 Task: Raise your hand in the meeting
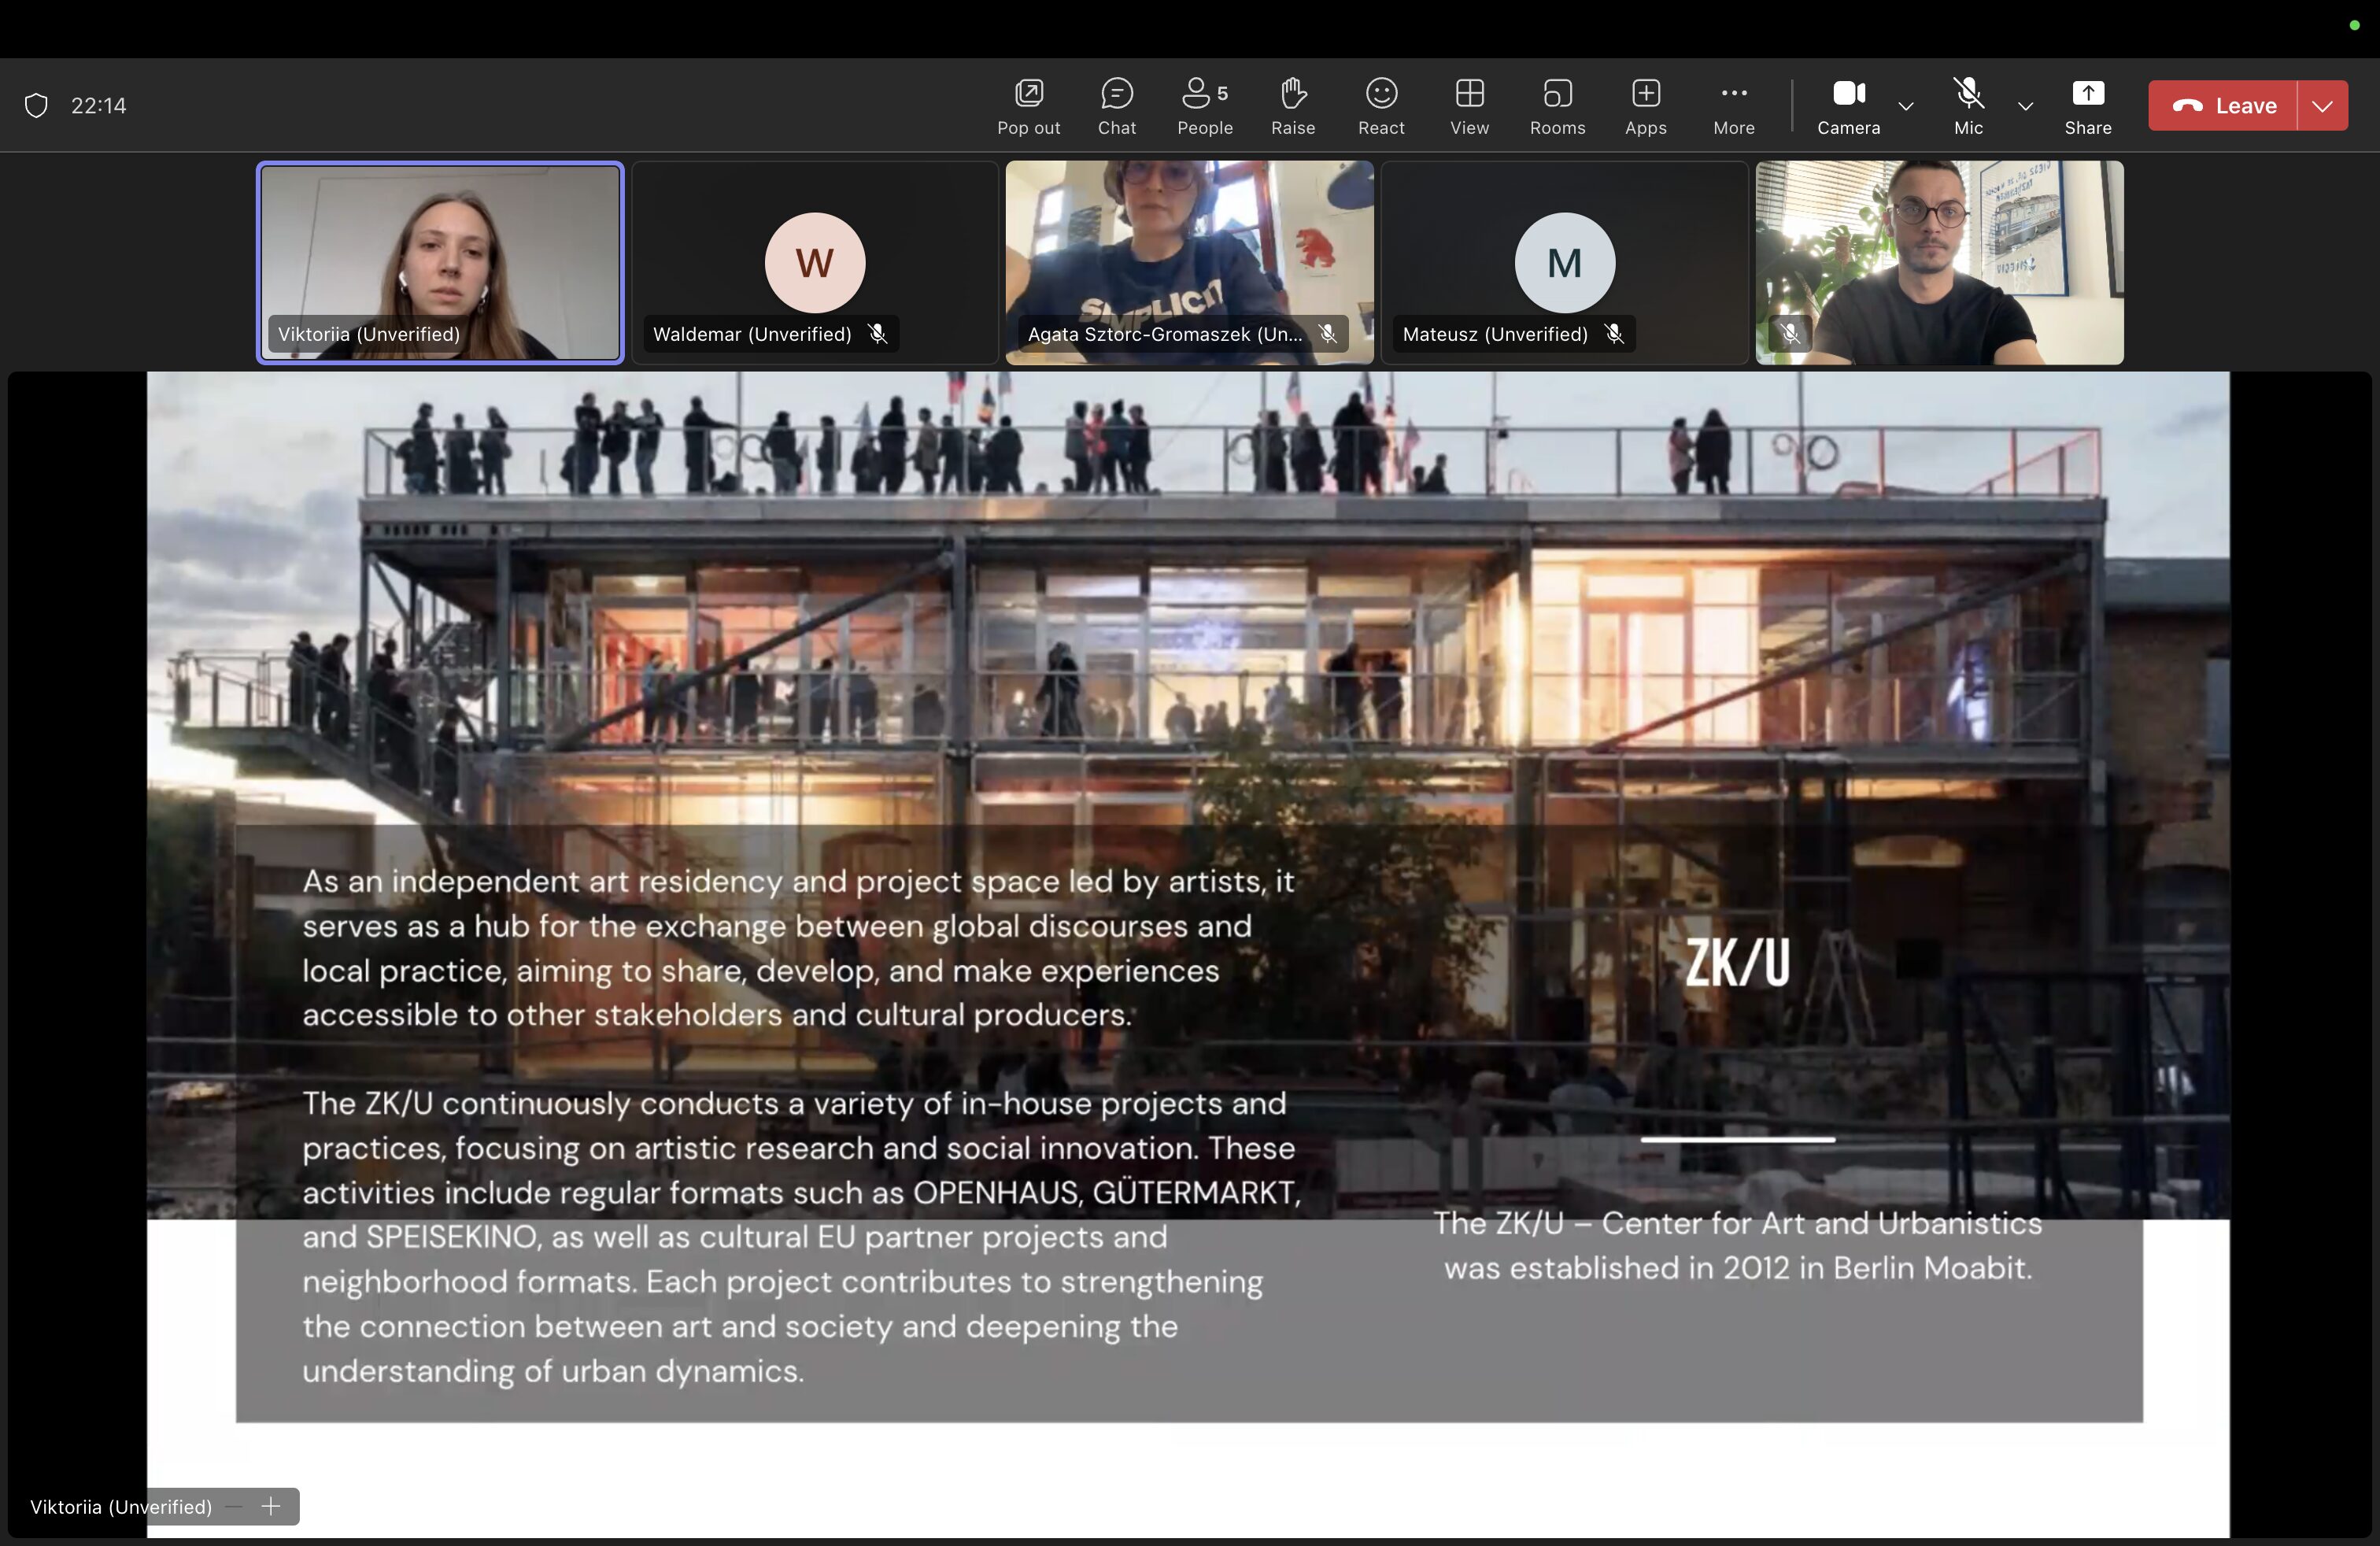coord(1292,106)
